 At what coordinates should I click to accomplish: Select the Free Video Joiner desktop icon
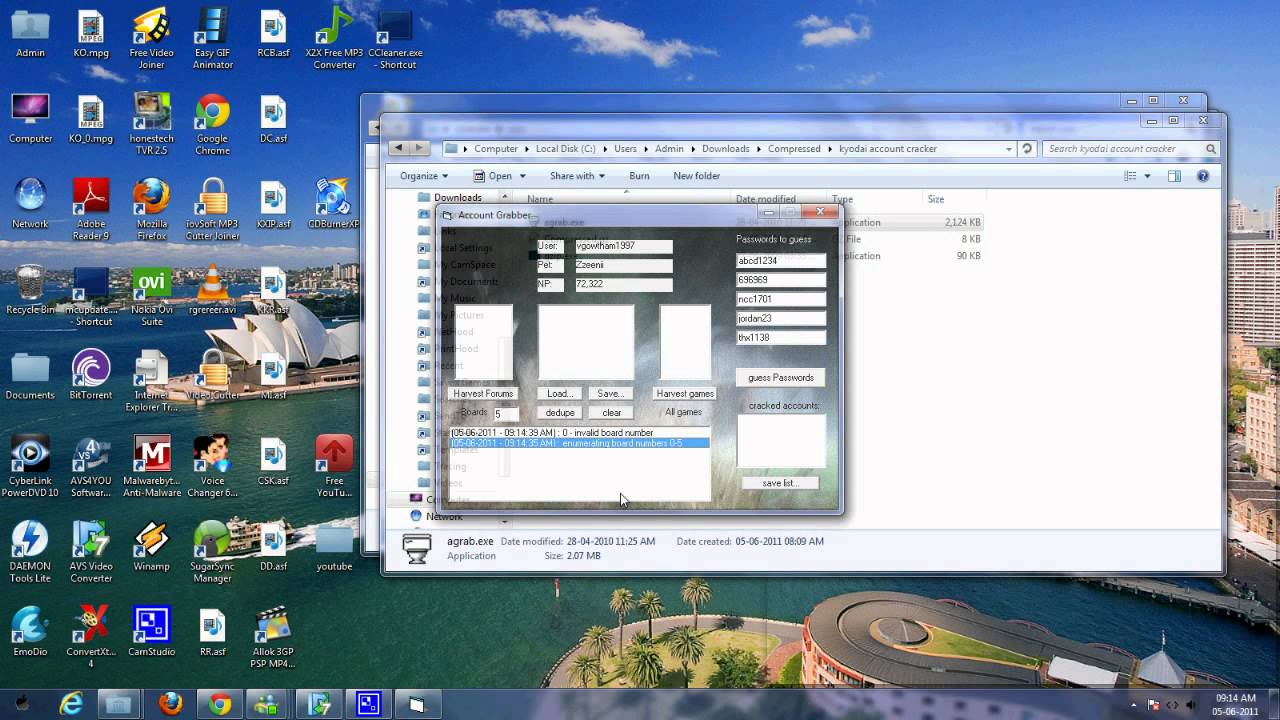point(151,38)
